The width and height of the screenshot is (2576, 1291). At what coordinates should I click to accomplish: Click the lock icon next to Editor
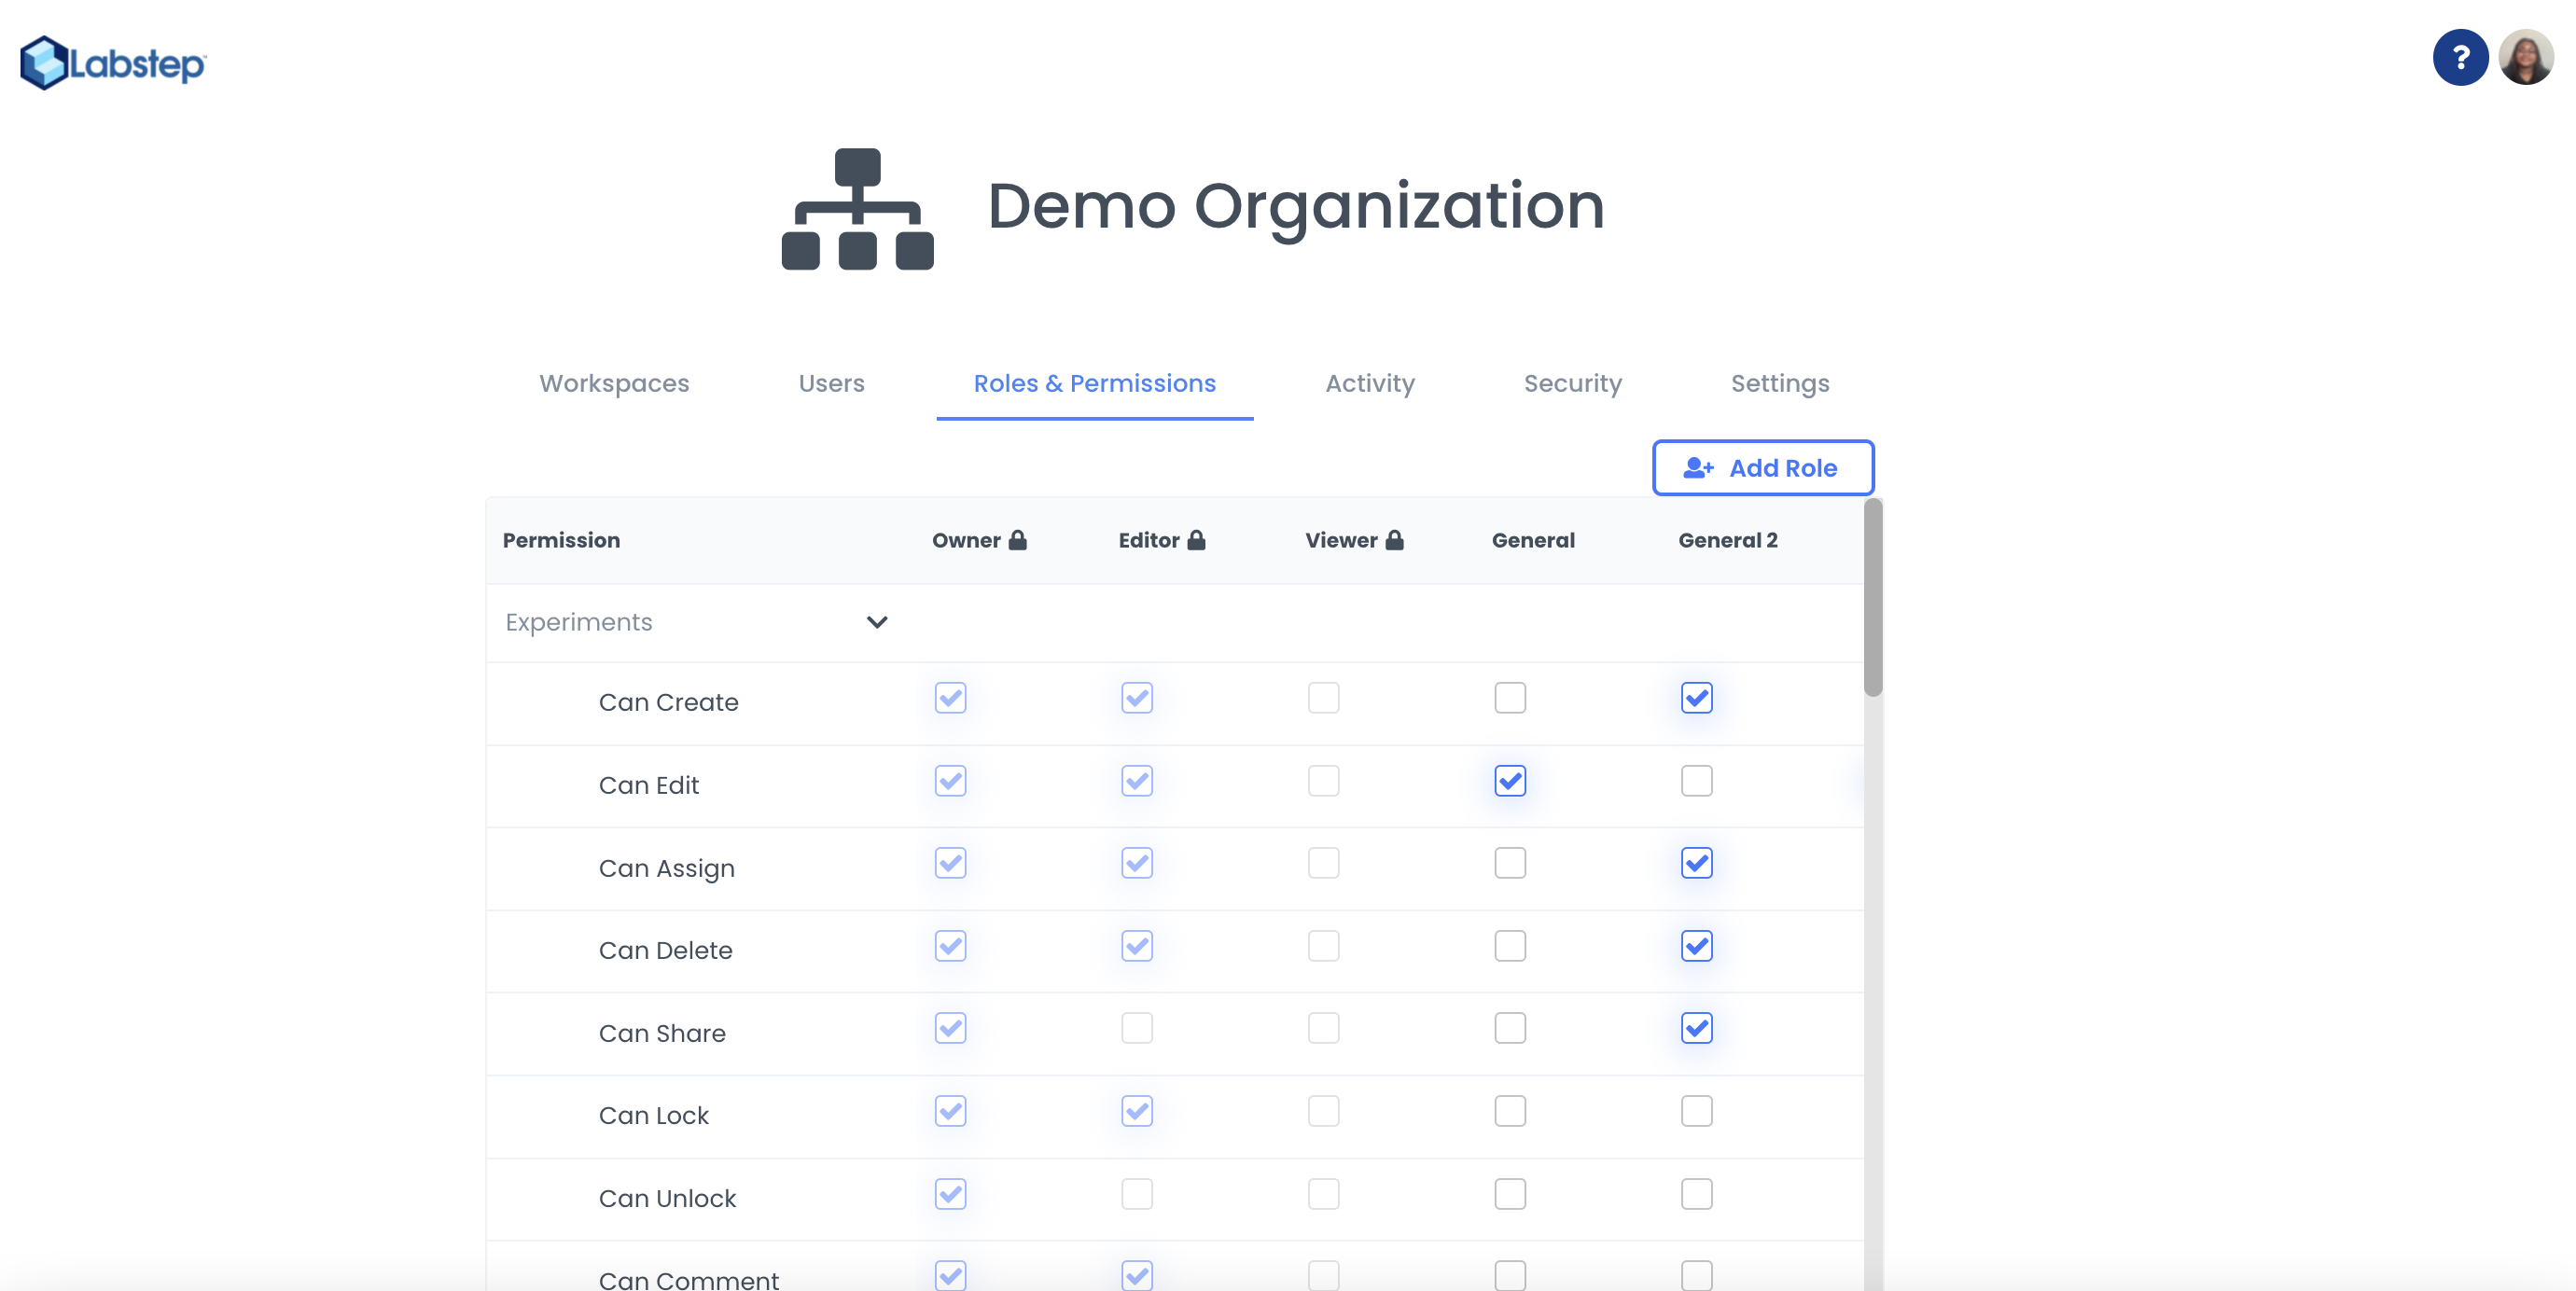pos(1196,540)
